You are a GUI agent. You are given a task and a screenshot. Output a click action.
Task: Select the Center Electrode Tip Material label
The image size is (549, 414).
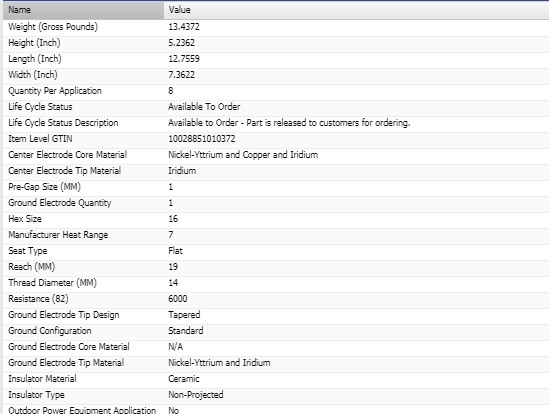pos(64,171)
